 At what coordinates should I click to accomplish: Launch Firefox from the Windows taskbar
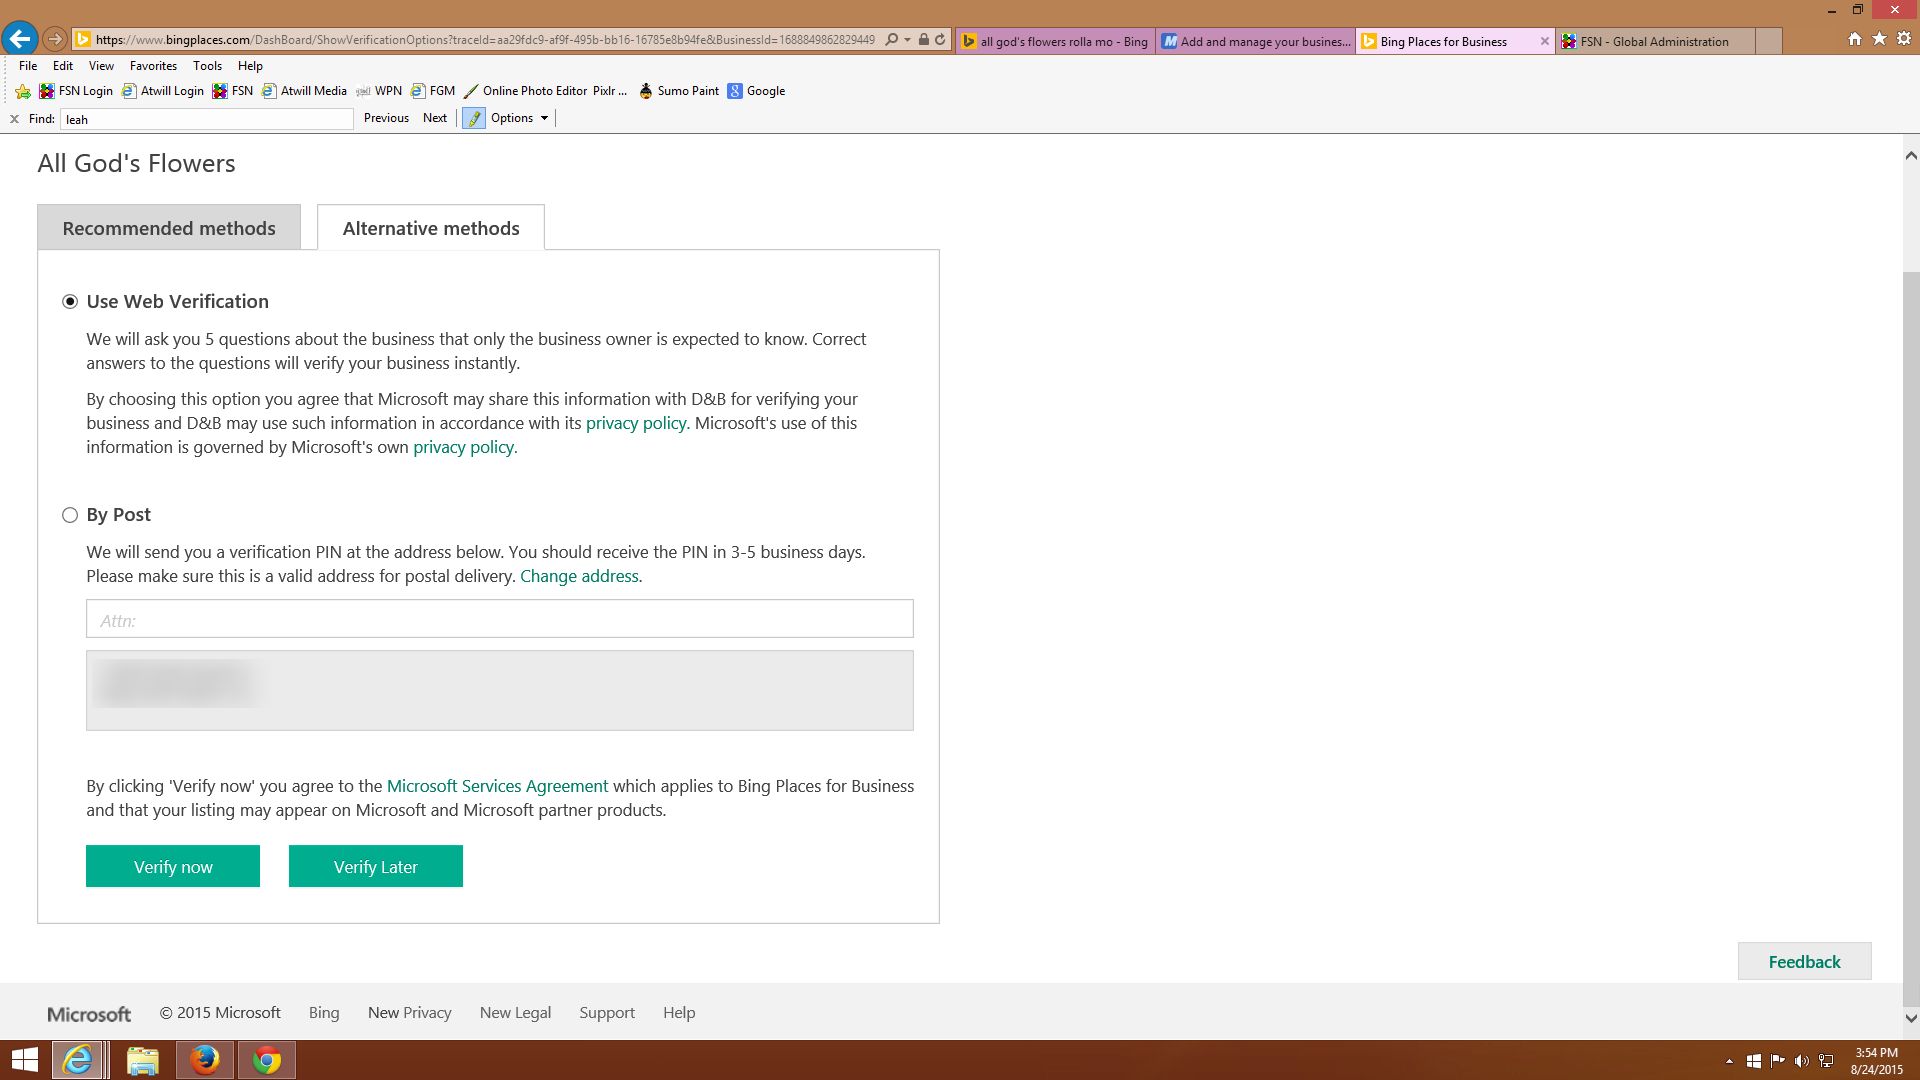click(x=205, y=1060)
